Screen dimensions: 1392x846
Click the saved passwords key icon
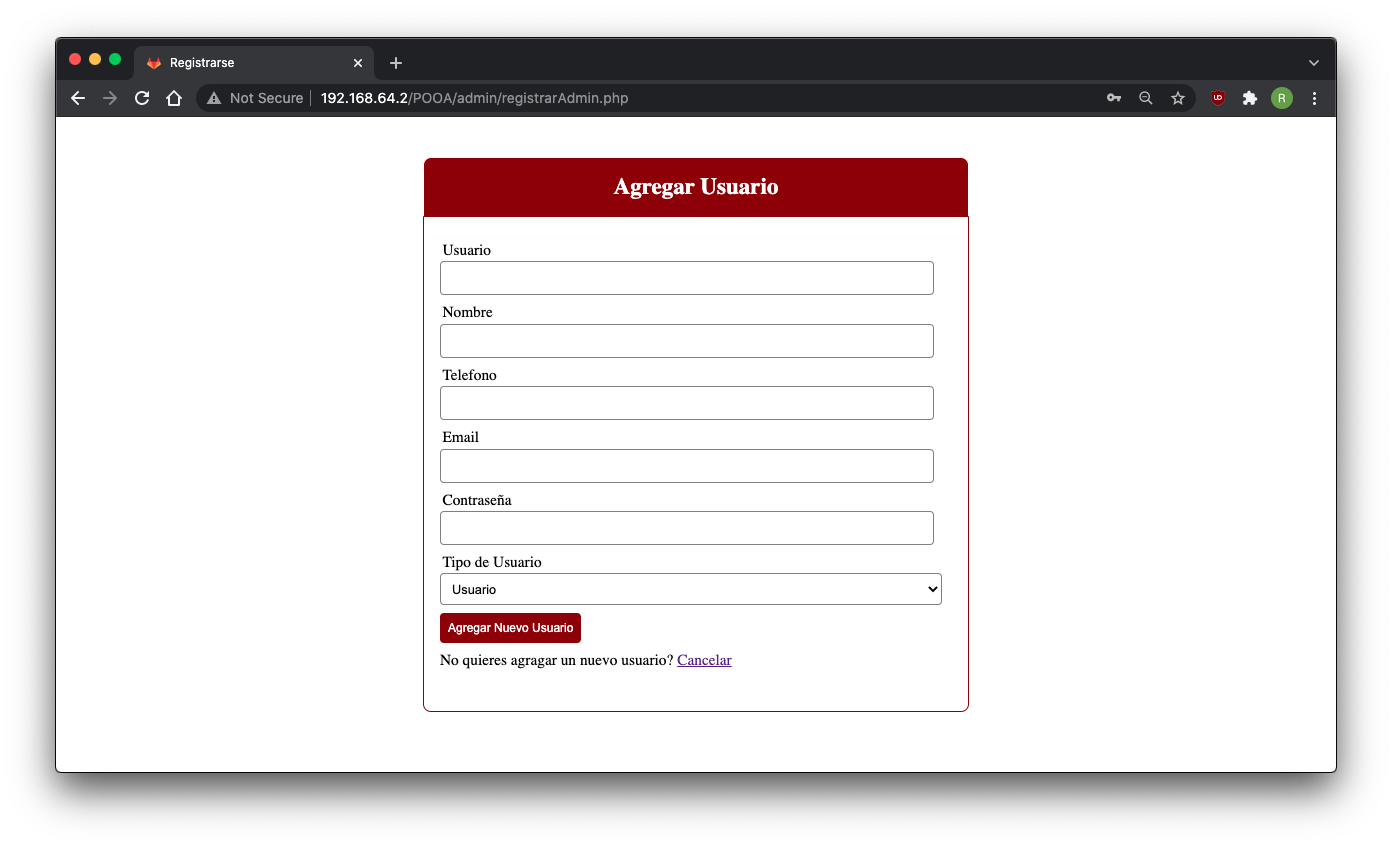[1113, 97]
